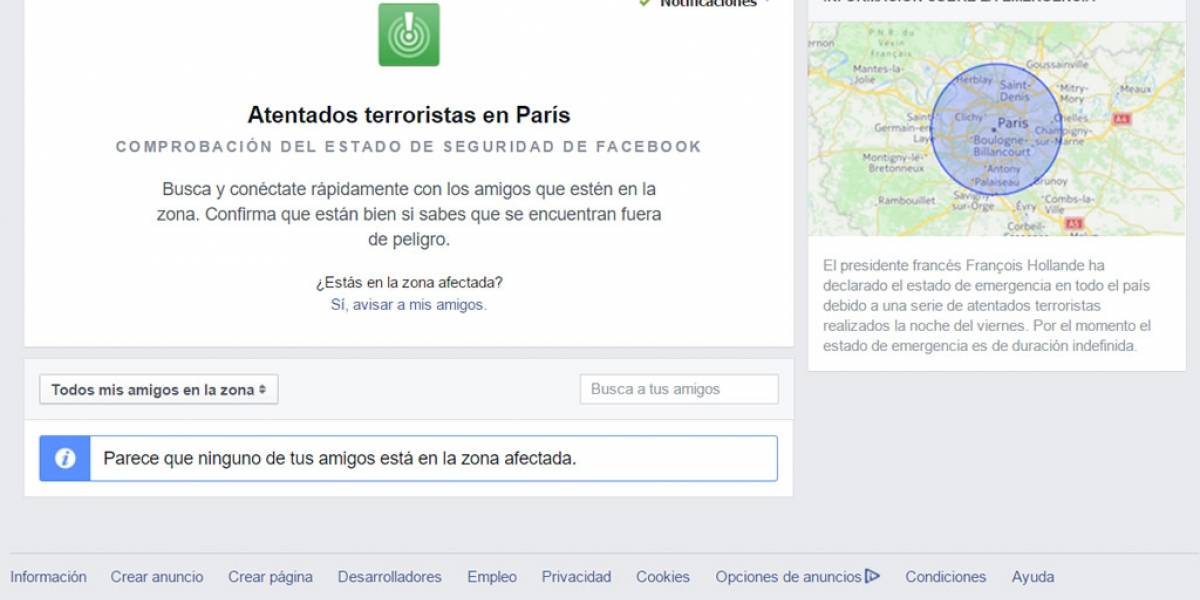The width and height of the screenshot is (1200, 600).
Task: Open the Crear anuncio footer link
Action: pyautogui.click(x=157, y=577)
